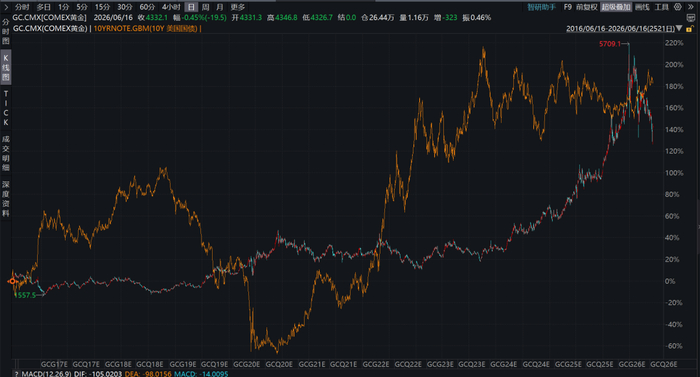Screen dimensions: 700x377
Task: Click the date range 2016/06/16-2026/06/16 text
Action: click(x=620, y=29)
